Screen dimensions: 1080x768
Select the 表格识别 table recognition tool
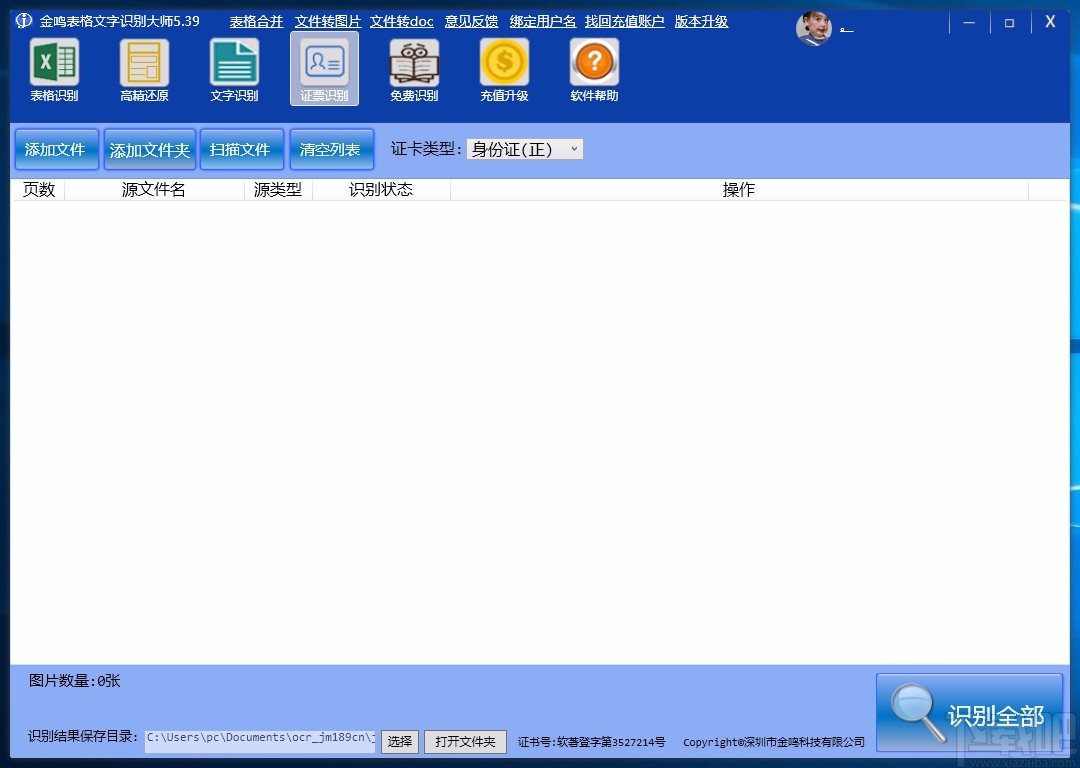click(54, 68)
